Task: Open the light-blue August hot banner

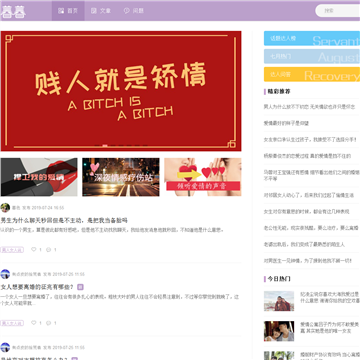Action: point(312,56)
